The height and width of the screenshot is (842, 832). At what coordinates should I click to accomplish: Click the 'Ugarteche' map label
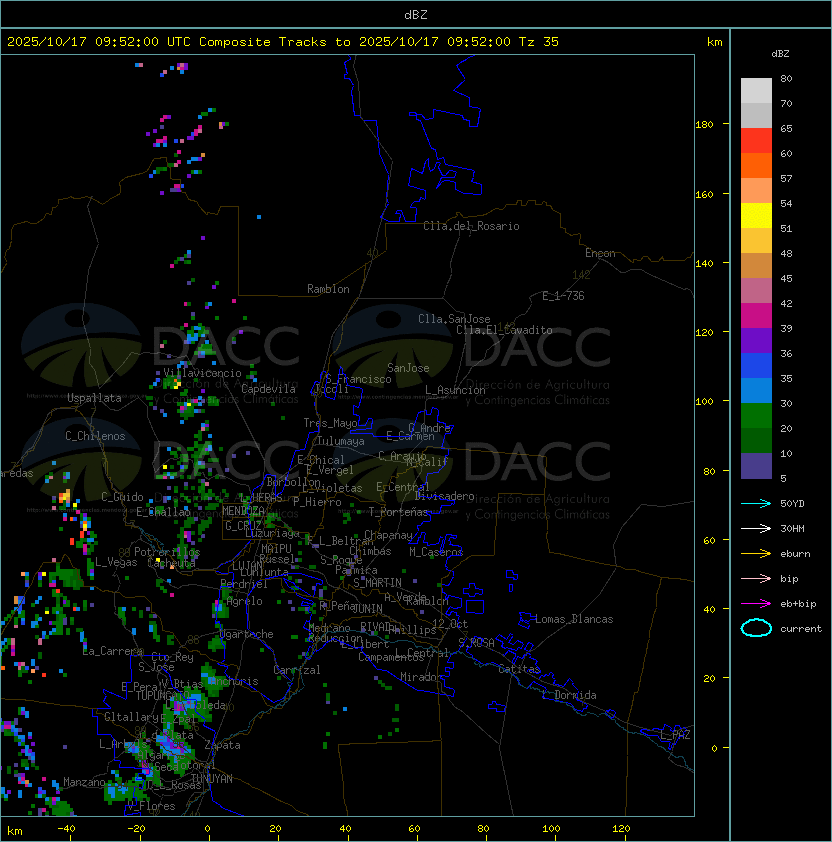246,634
